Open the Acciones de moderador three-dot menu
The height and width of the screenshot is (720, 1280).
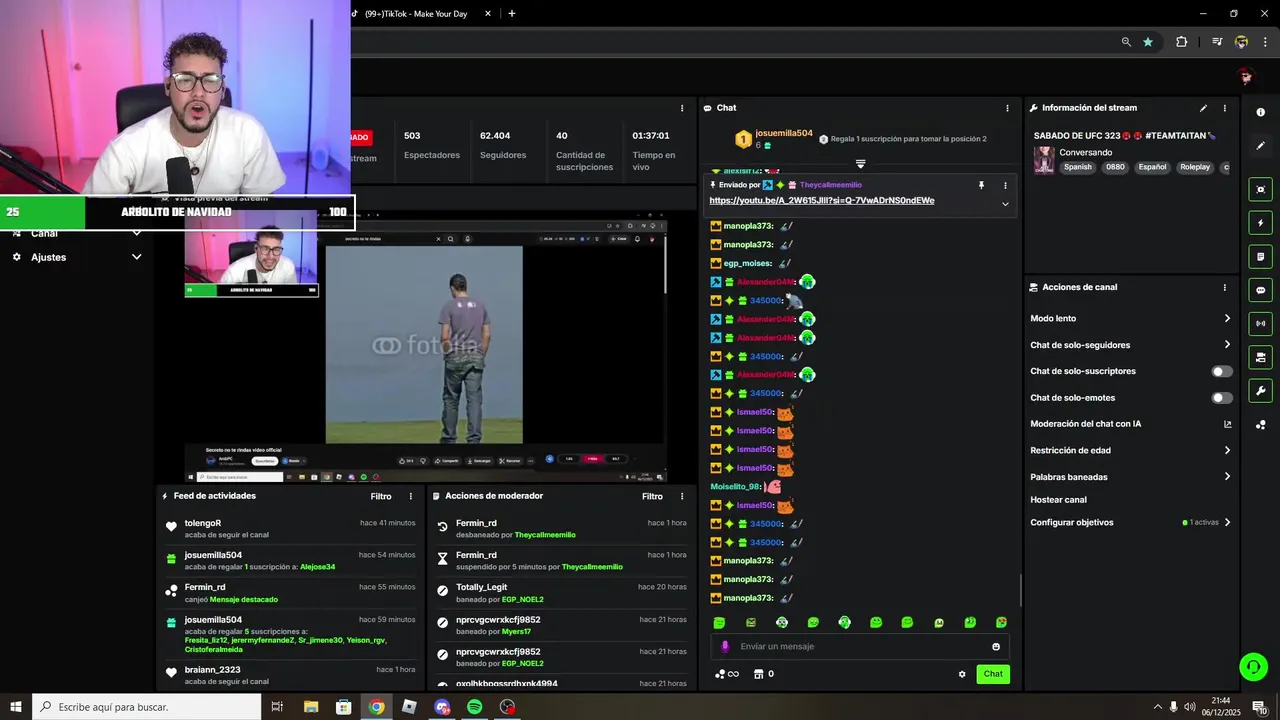[682, 496]
